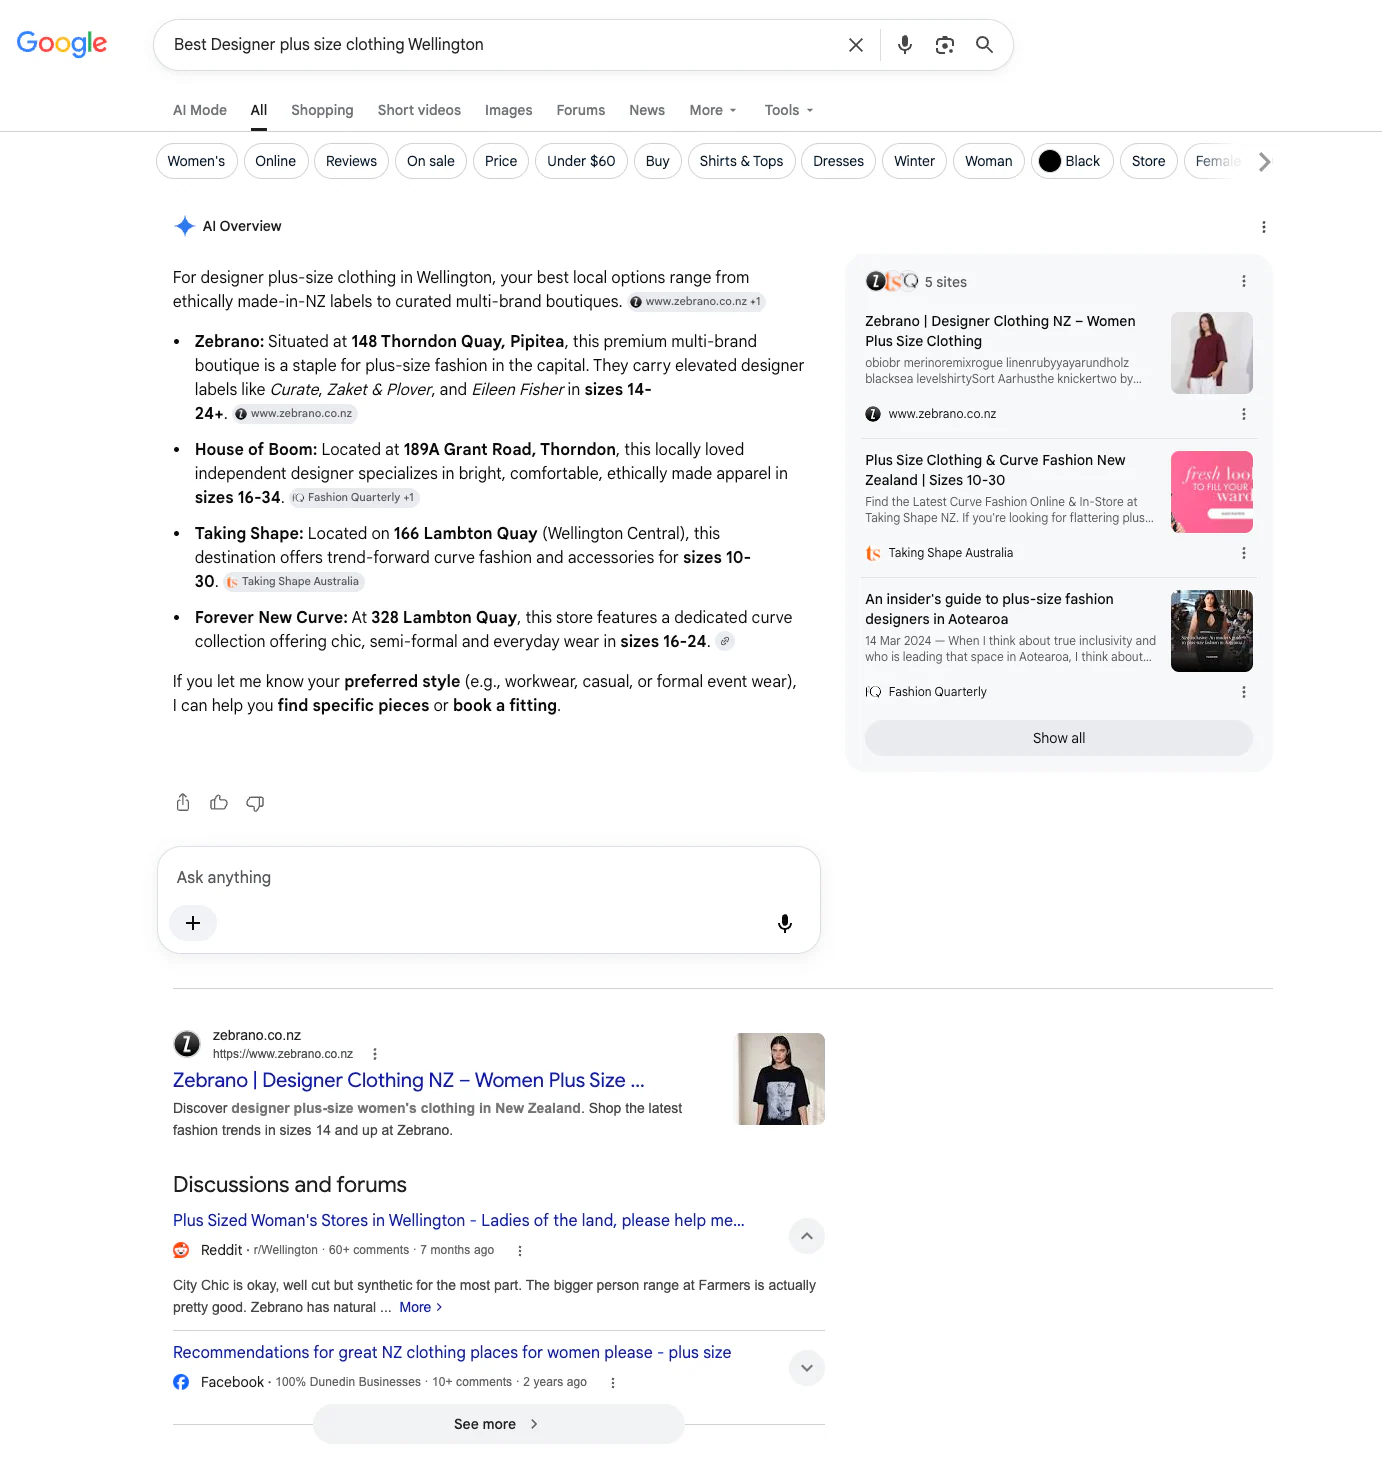Click stacked source favicons beside 5 sites
This screenshot has height=1458, width=1382.
pyautogui.click(x=892, y=282)
